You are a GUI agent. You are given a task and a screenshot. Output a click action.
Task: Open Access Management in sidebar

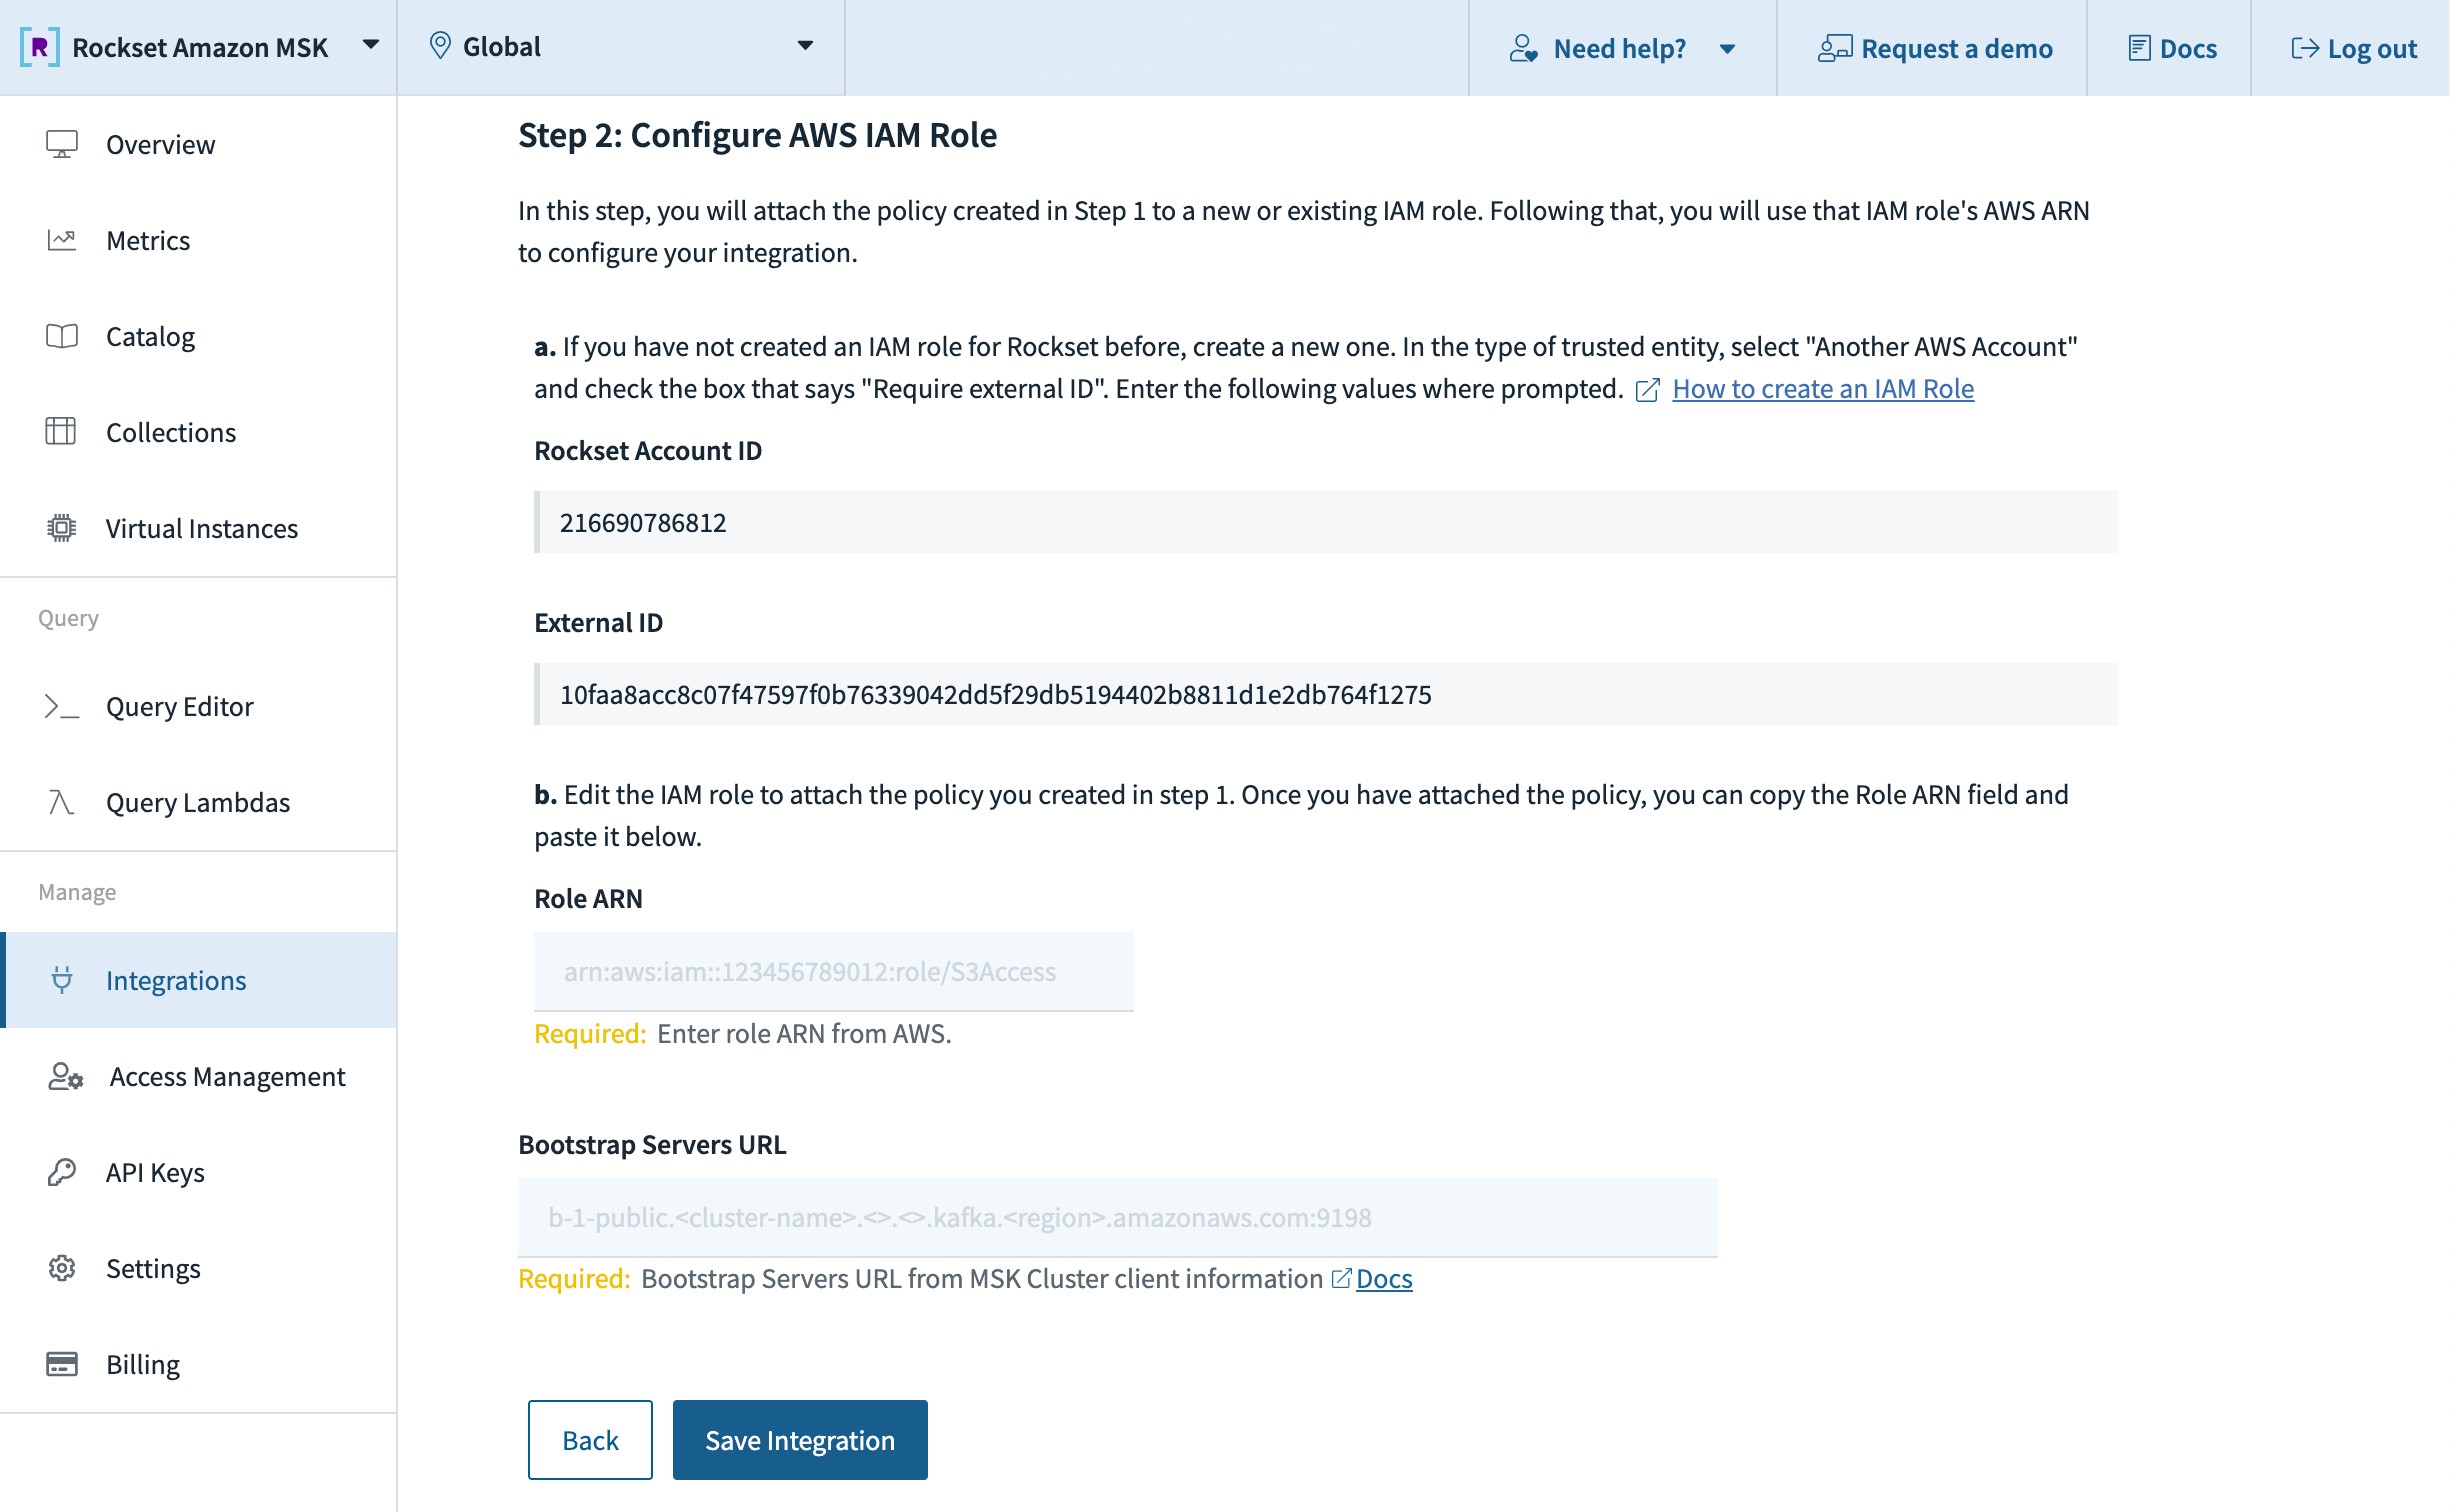pos(227,1076)
